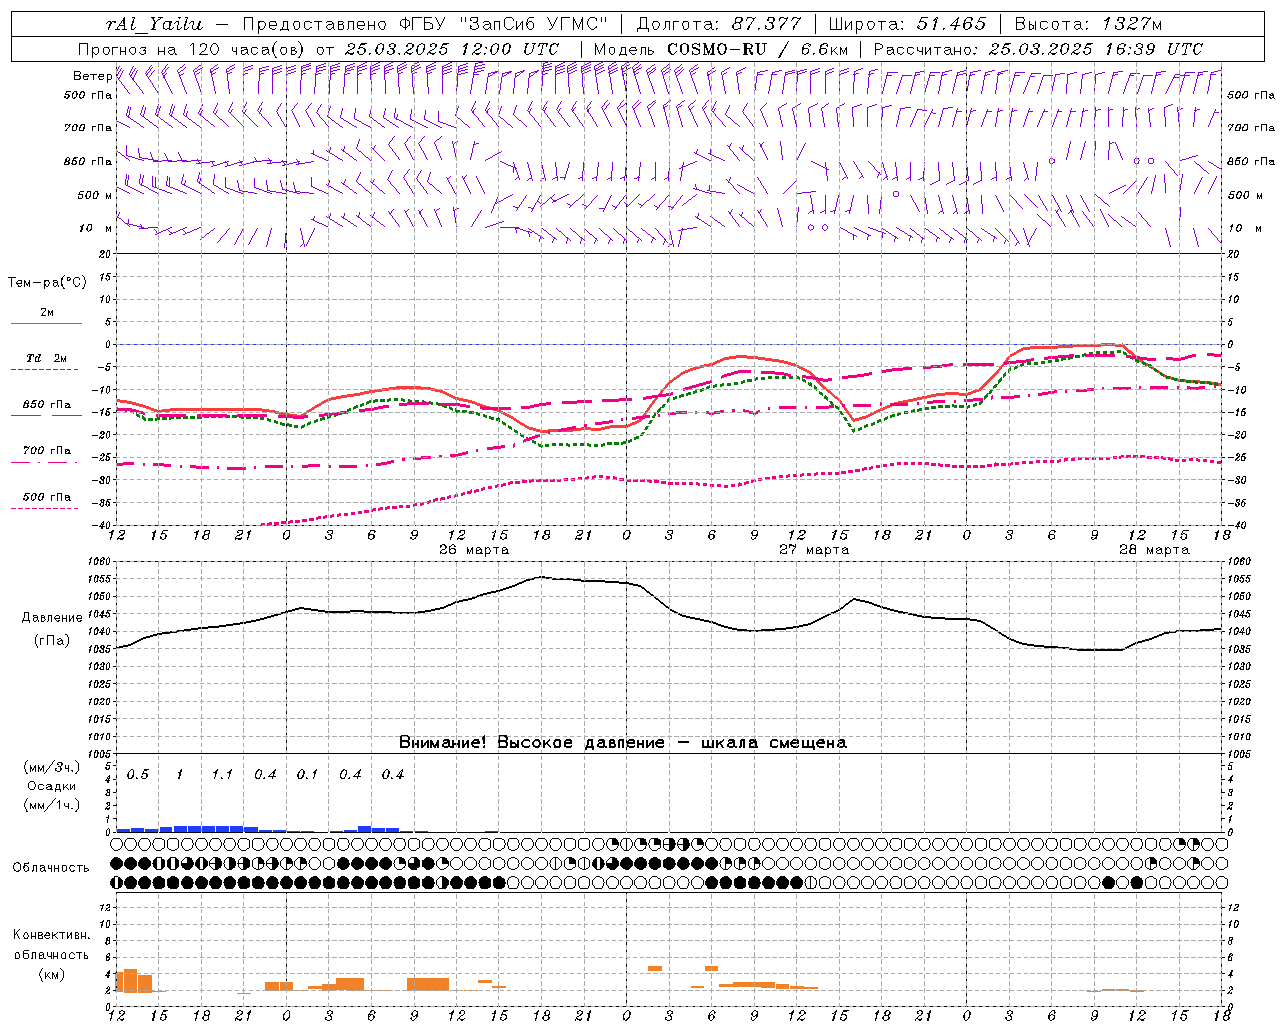Click the Осадки precipitation label
1280x1024 pixels.
coord(51,786)
